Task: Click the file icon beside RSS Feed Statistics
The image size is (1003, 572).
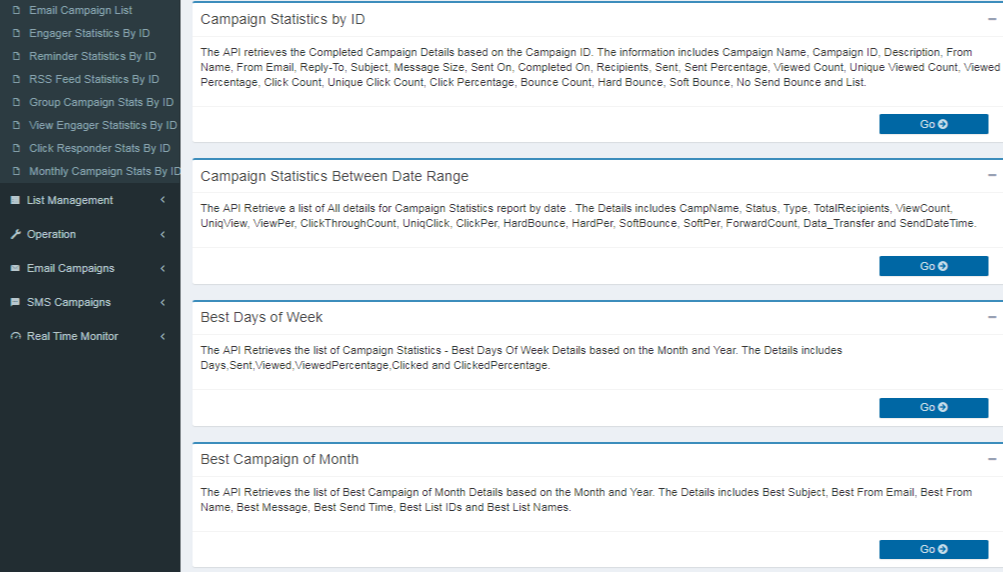Action: [x=16, y=79]
